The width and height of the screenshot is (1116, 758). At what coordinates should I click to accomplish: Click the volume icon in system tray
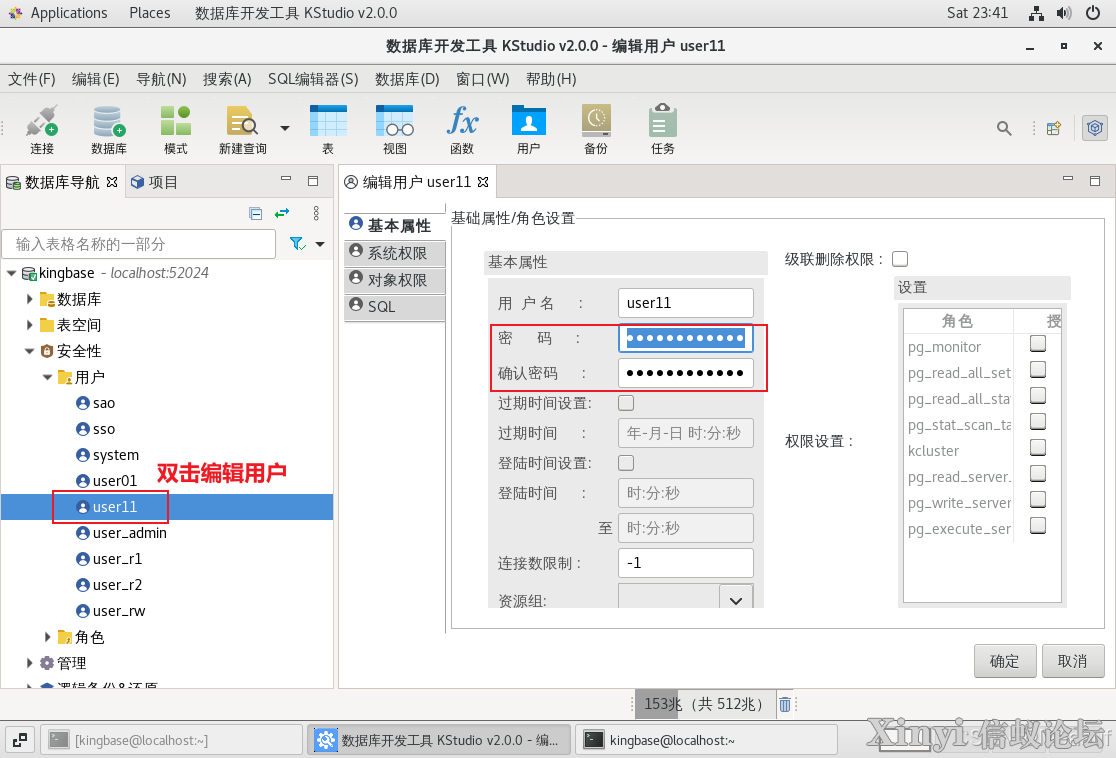pos(1064,13)
